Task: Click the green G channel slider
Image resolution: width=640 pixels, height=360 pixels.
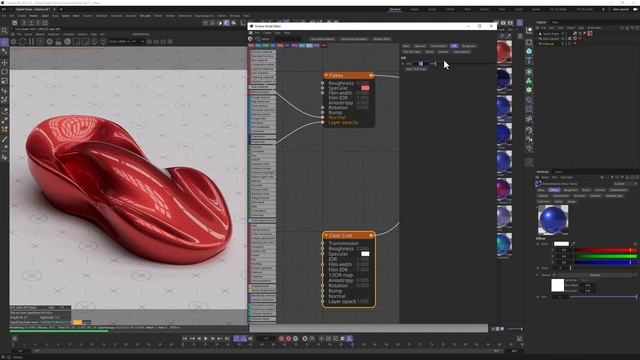Action: pos(606,256)
